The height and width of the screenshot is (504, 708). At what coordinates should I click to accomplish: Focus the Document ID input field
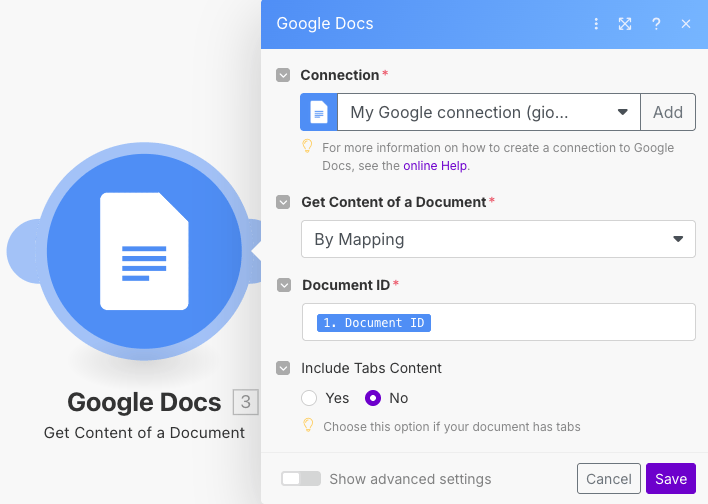[x=498, y=322]
